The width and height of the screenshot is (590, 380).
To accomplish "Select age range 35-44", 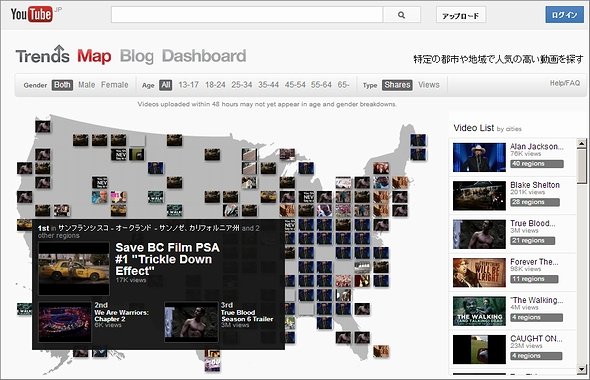I will 268,85.
